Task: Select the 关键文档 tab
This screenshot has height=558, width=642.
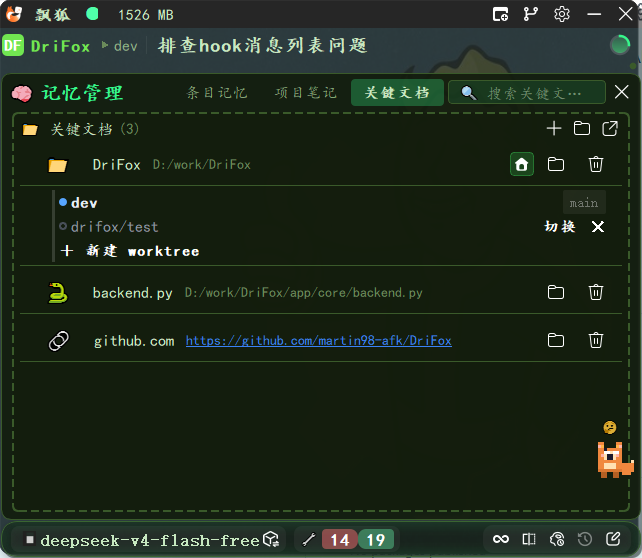Action: point(397,93)
